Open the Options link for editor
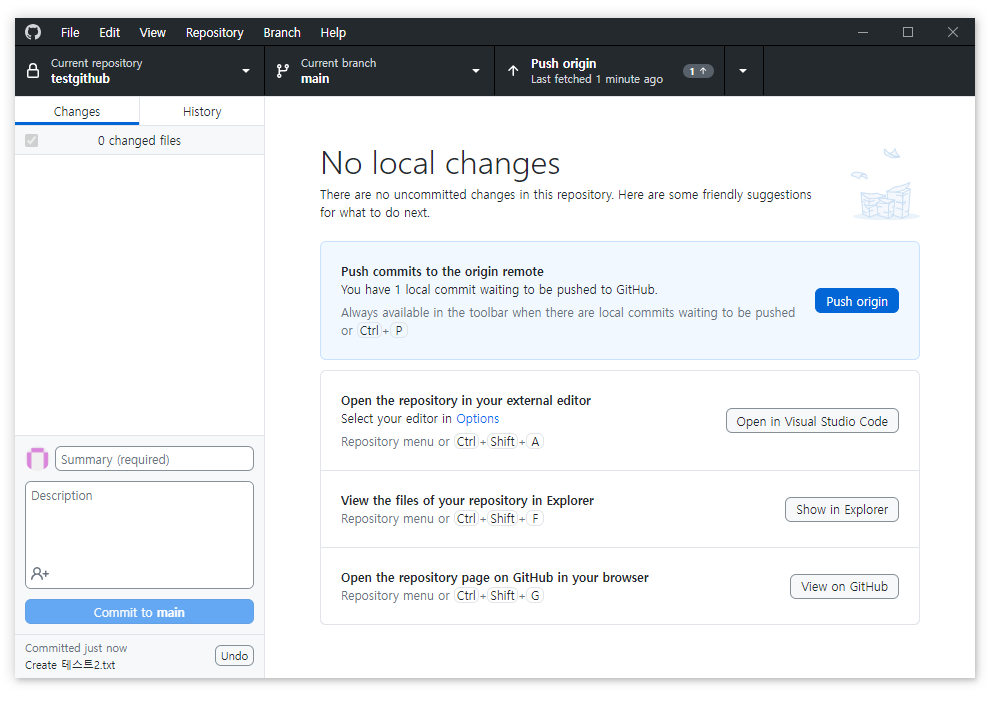 [x=478, y=418]
